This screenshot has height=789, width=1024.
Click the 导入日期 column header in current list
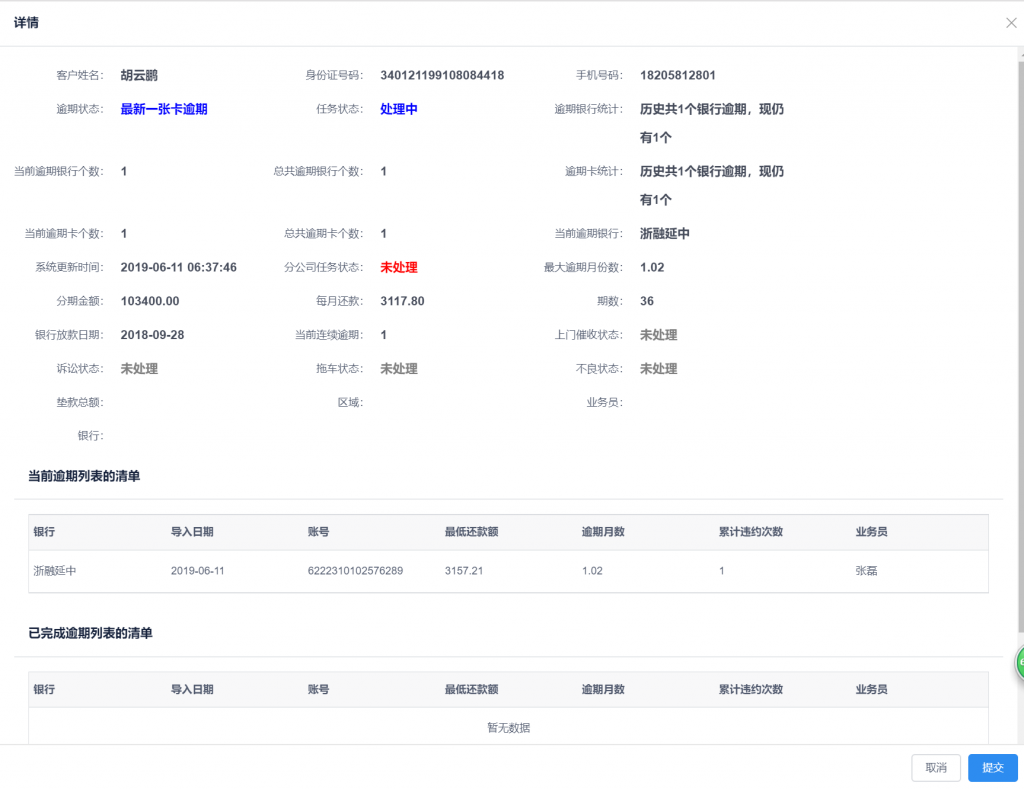point(192,532)
